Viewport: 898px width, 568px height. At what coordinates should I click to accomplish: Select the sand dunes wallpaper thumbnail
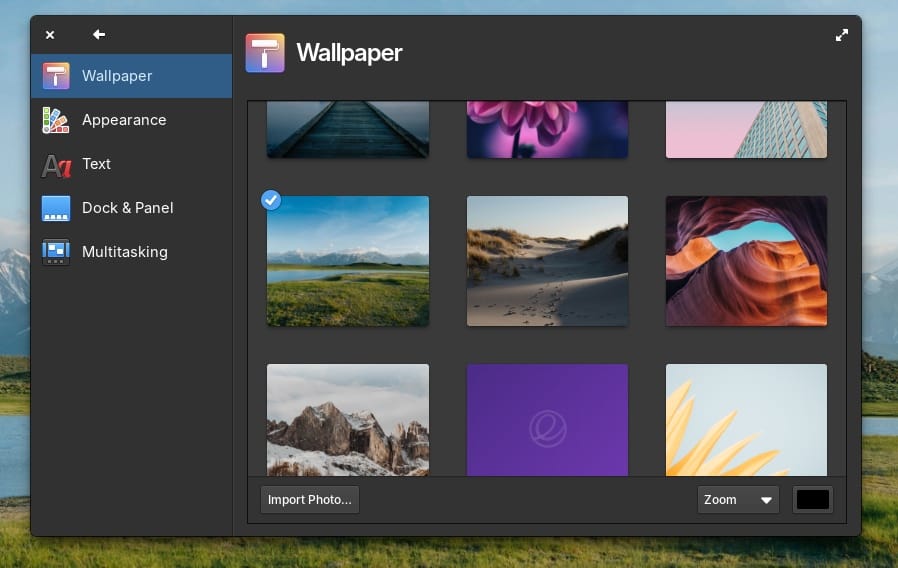pos(547,261)
